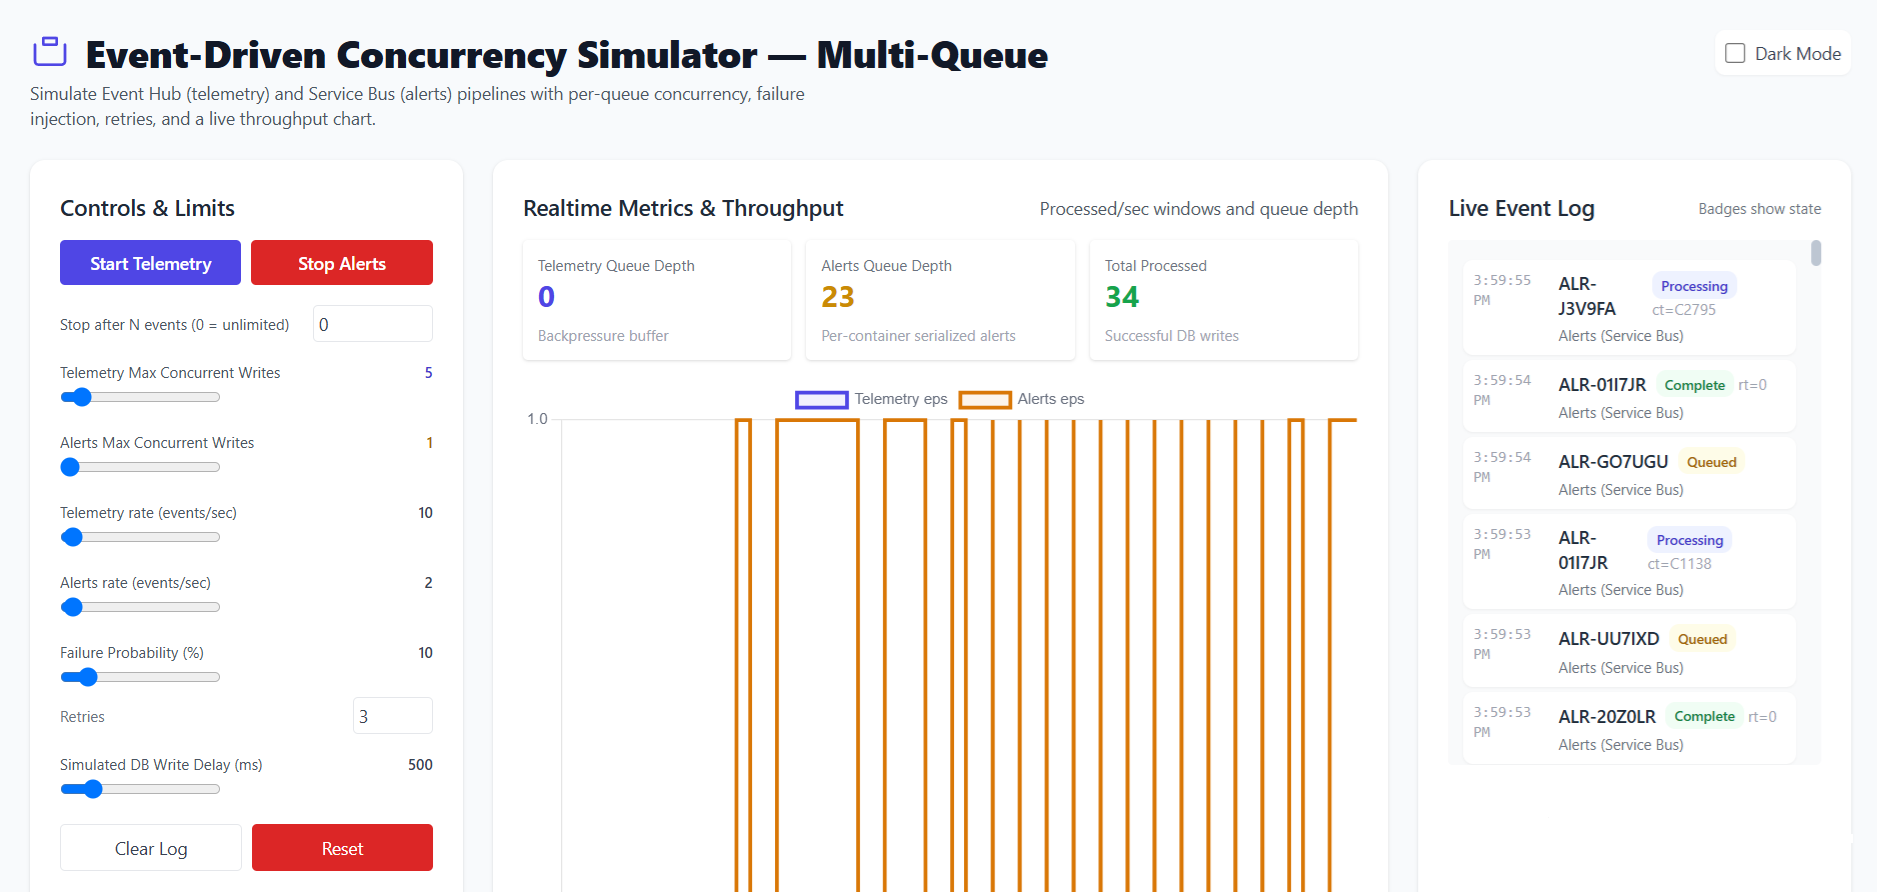This screenshot has height=892, width=1877.
Task: Click the Clear Log button
Action: (151, 849)
